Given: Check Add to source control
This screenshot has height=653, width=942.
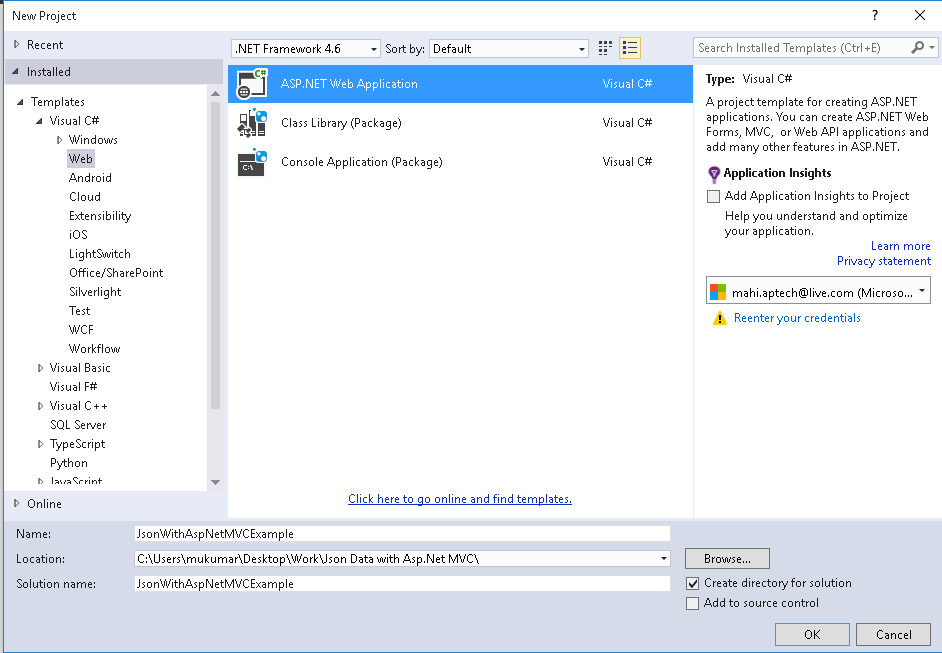Looking at the screenshot, I should (693, 603).
